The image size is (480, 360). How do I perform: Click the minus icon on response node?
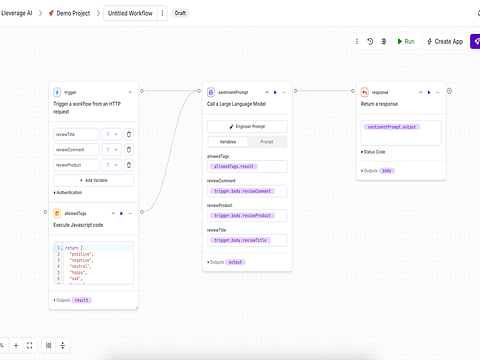(x=438, y=92)
